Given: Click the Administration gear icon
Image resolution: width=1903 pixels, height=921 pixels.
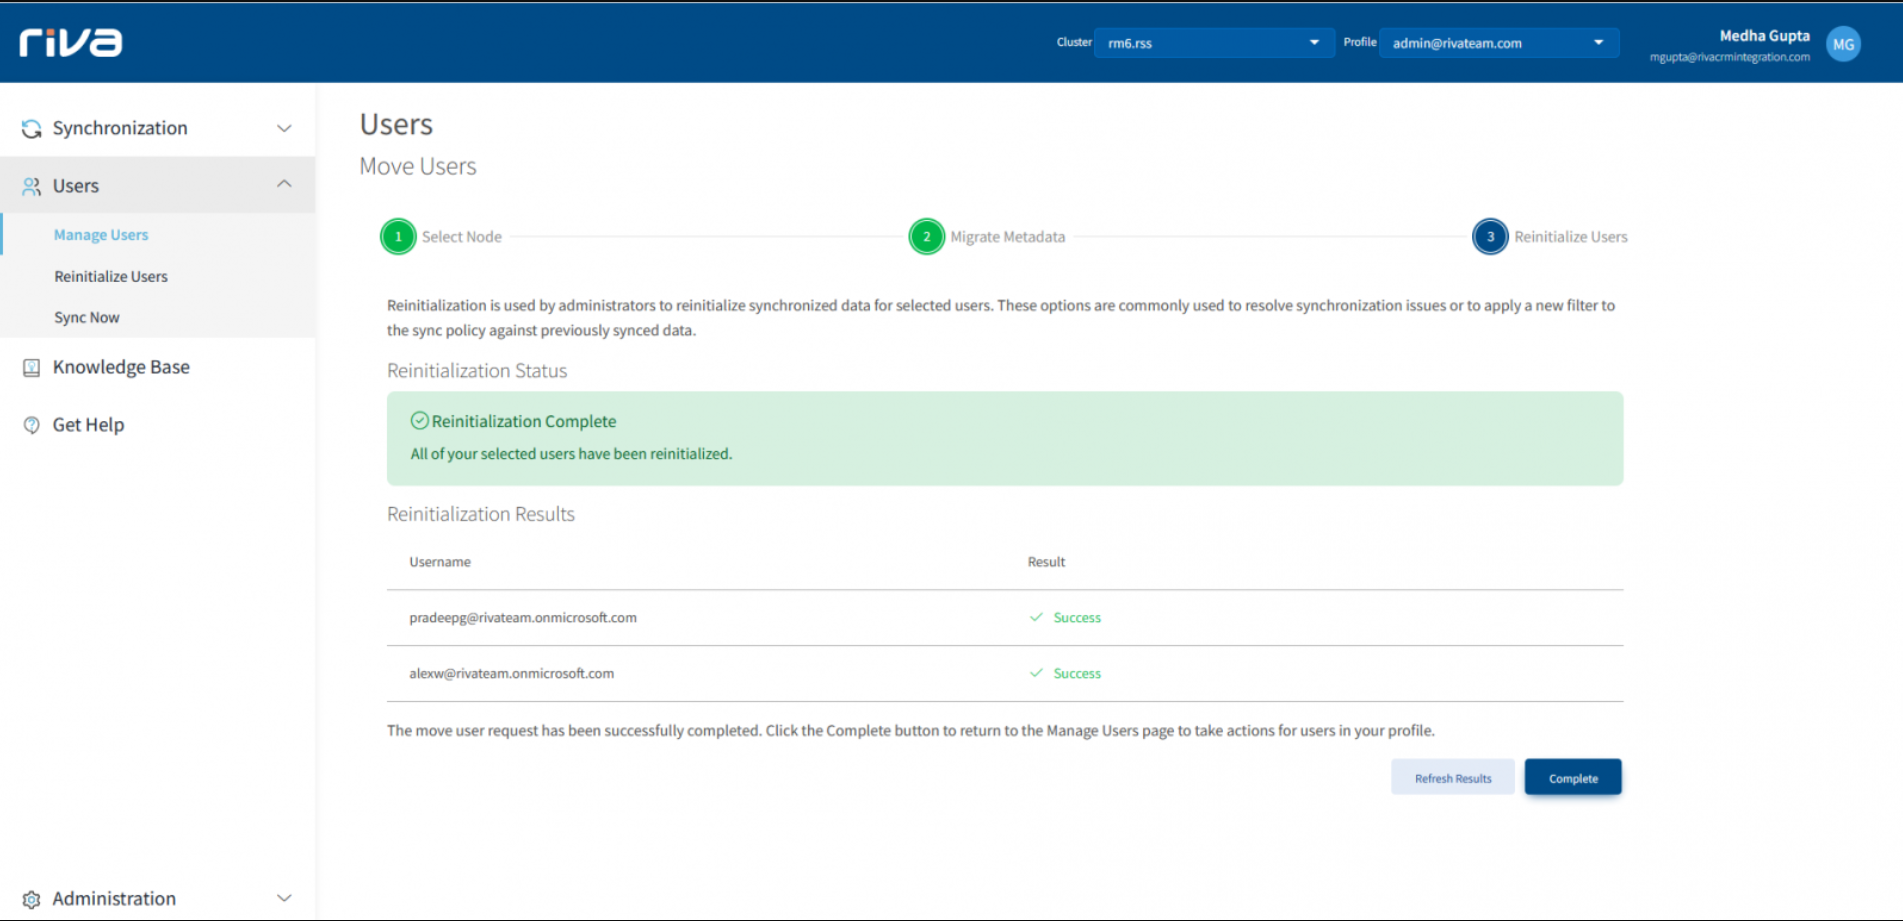Looking at the screenshot, I should (x=32, y=899).
